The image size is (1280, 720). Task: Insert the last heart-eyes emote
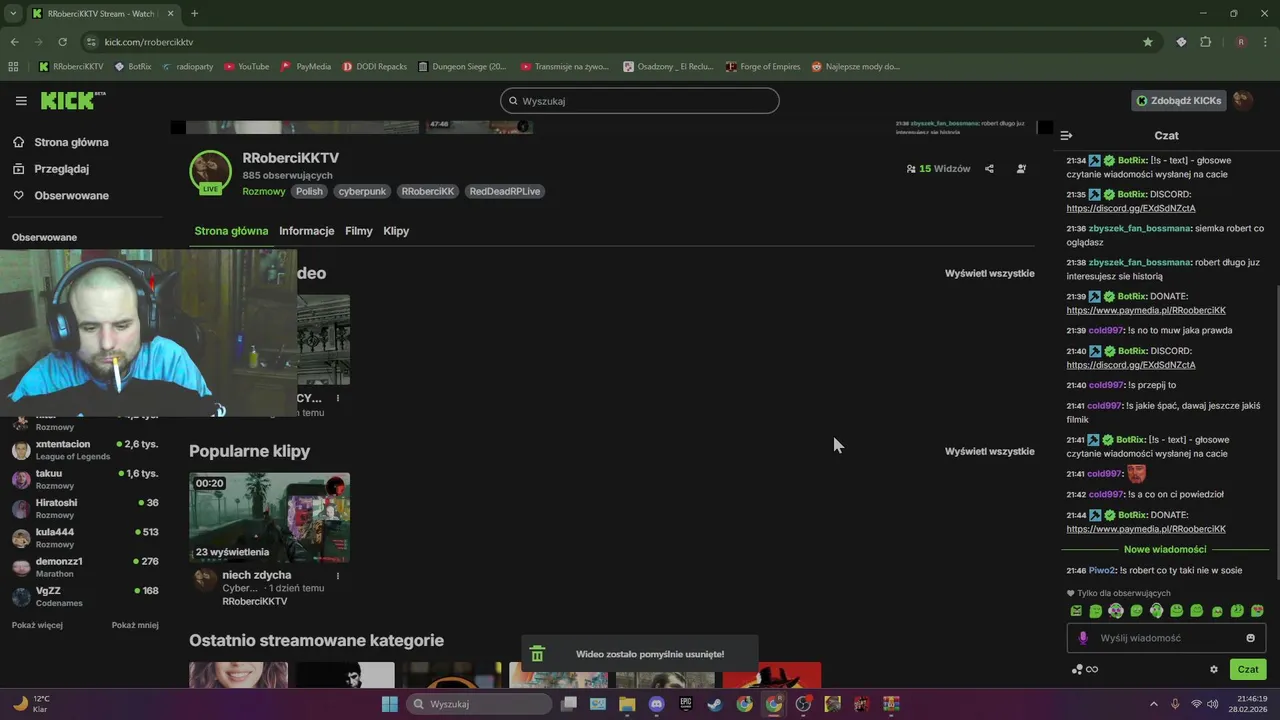point(1257,611)
